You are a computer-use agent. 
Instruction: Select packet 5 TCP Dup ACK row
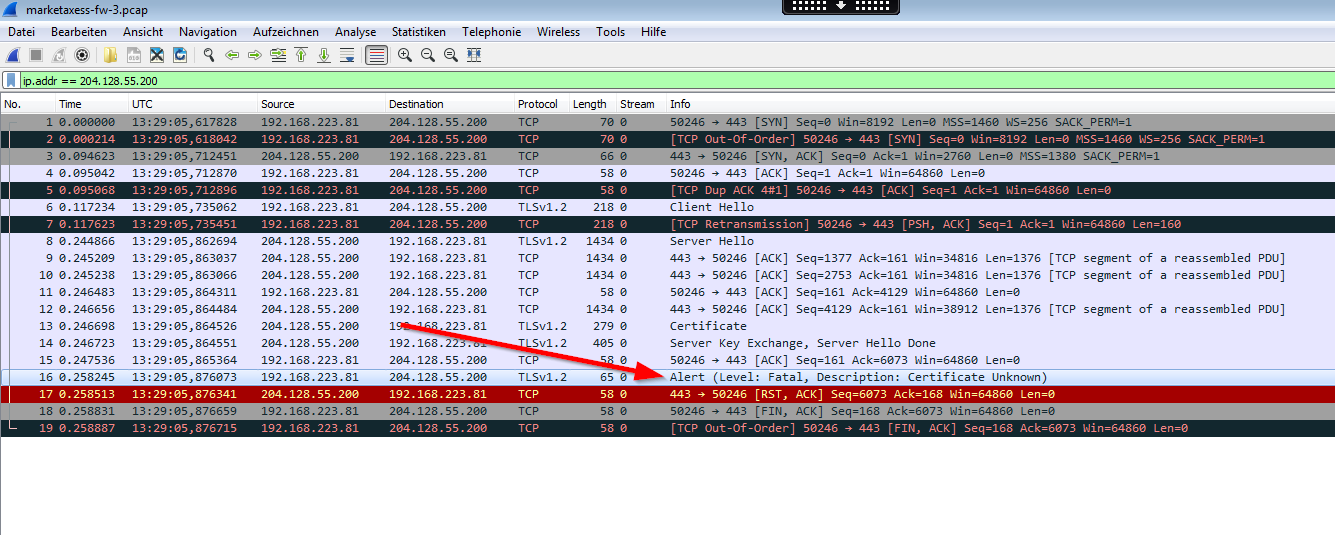click(667, 190)
